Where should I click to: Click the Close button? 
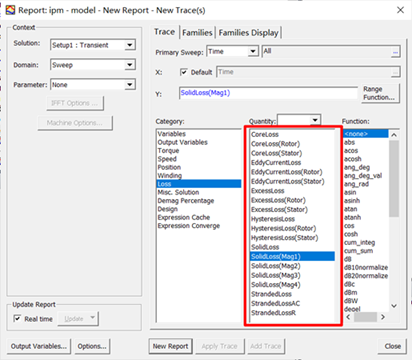tap(393, 346)
